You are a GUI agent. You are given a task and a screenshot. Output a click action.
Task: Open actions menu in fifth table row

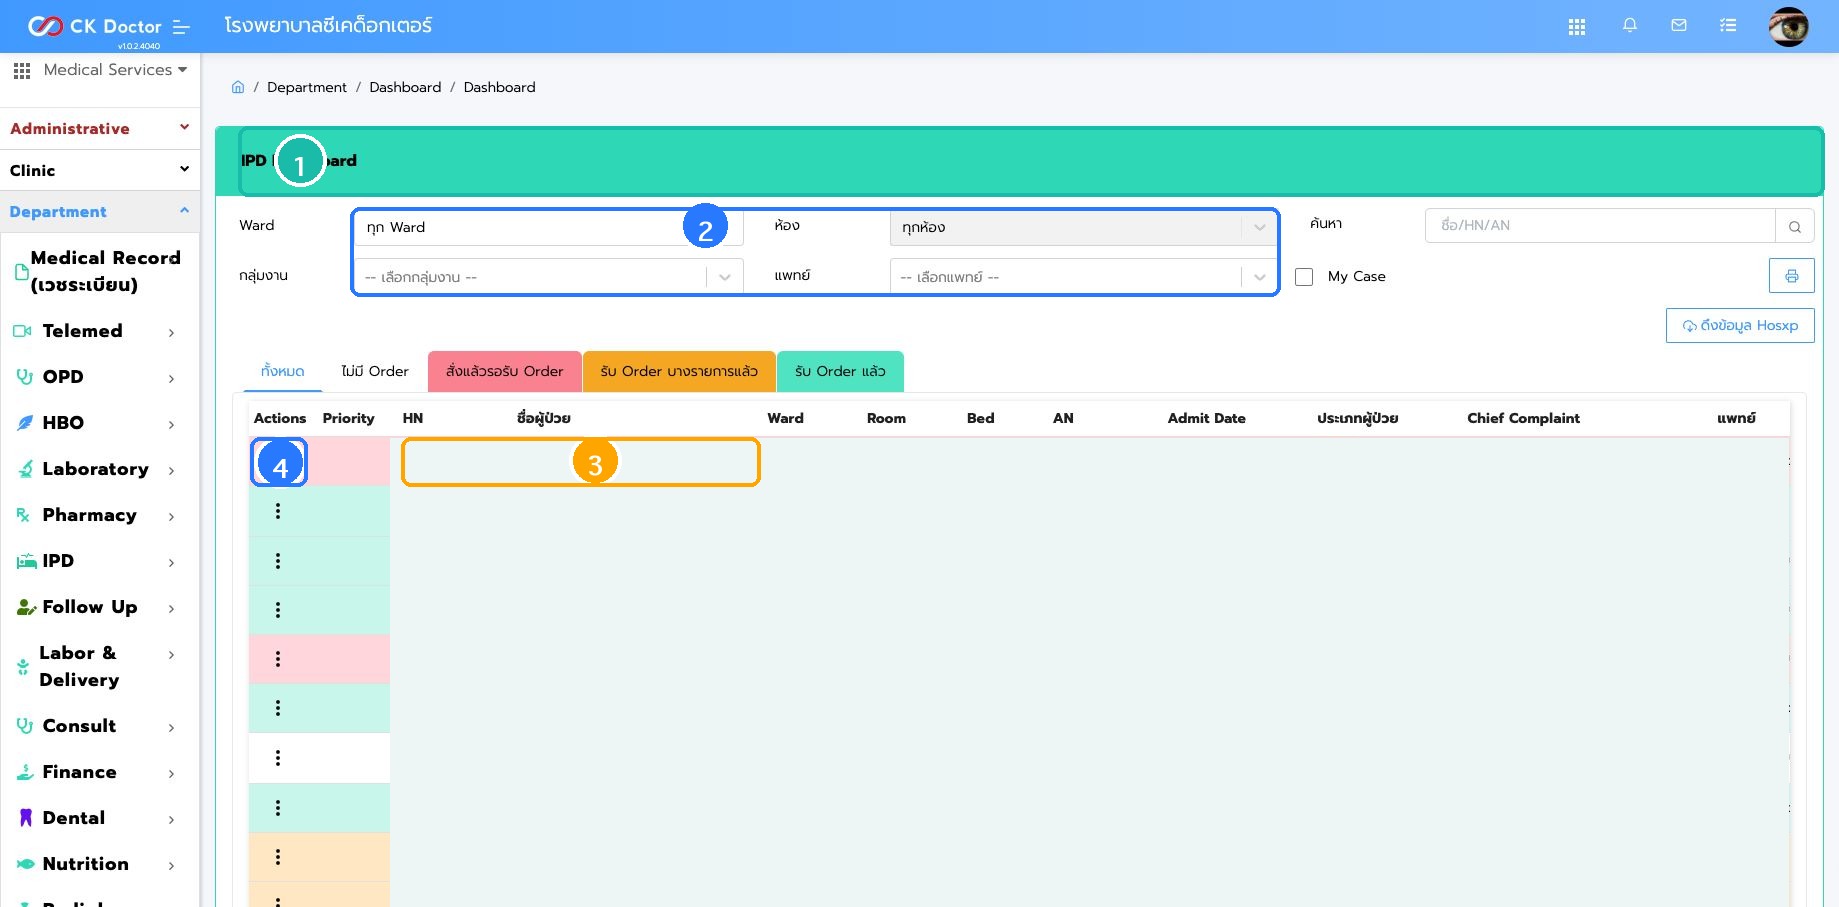tap(278, 659)
